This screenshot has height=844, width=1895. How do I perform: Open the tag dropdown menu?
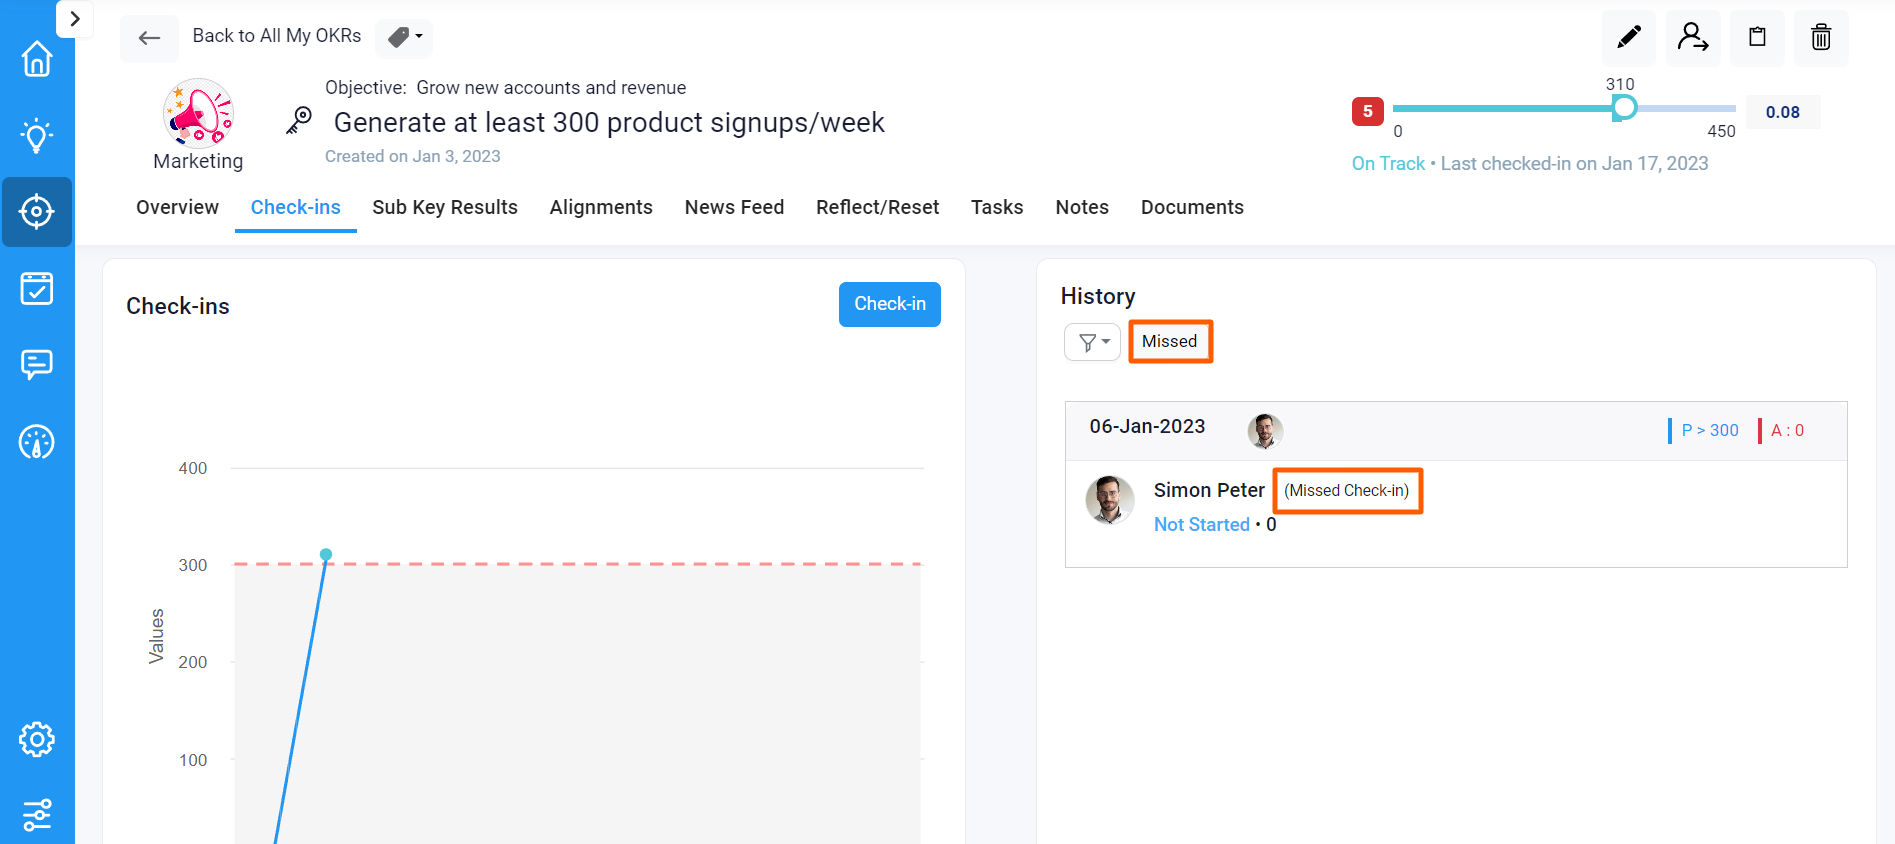[405, 37]
